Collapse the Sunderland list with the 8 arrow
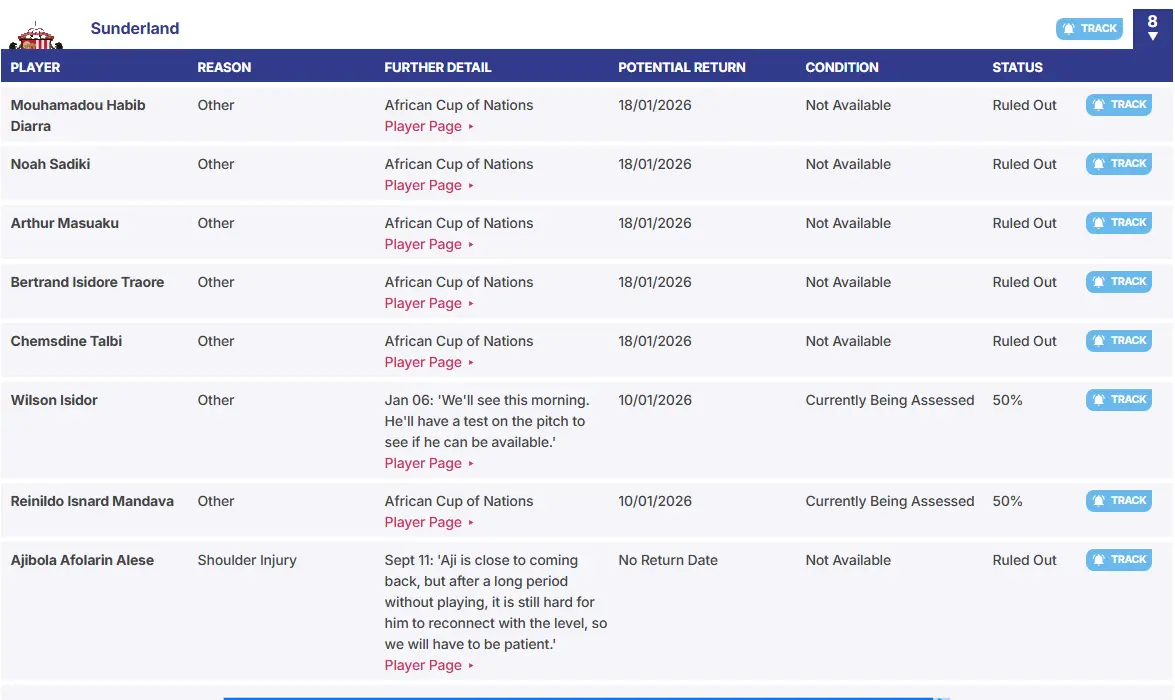Image resolution: width=1175 pixels, height=700 pixels. coord(1153,28)
